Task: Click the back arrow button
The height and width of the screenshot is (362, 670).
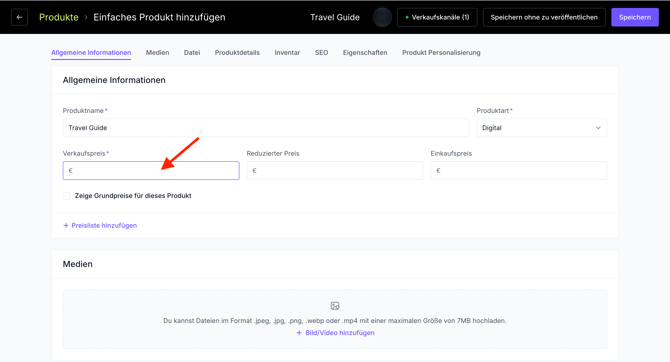Action: coord(19,18)
